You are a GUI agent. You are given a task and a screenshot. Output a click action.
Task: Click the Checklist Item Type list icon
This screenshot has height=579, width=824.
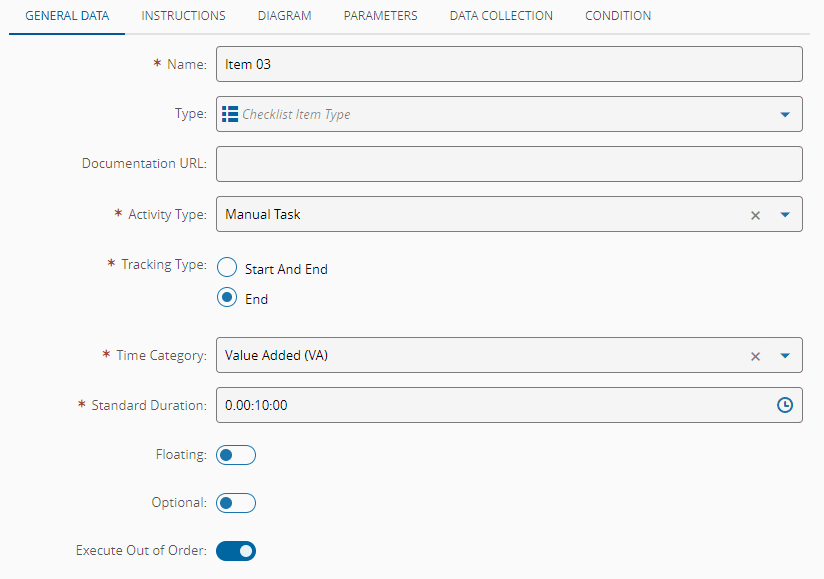[230, 114]
